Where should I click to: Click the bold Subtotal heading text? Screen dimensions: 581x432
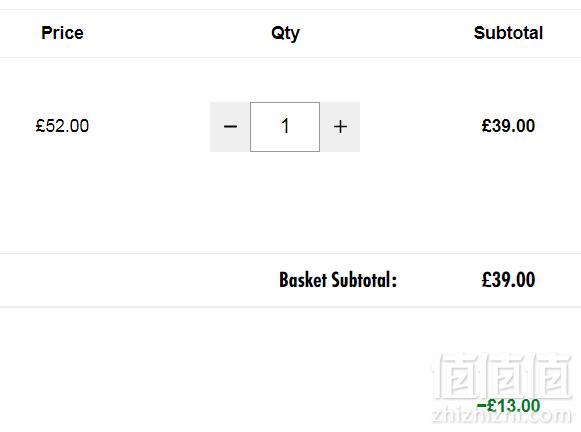508,33
